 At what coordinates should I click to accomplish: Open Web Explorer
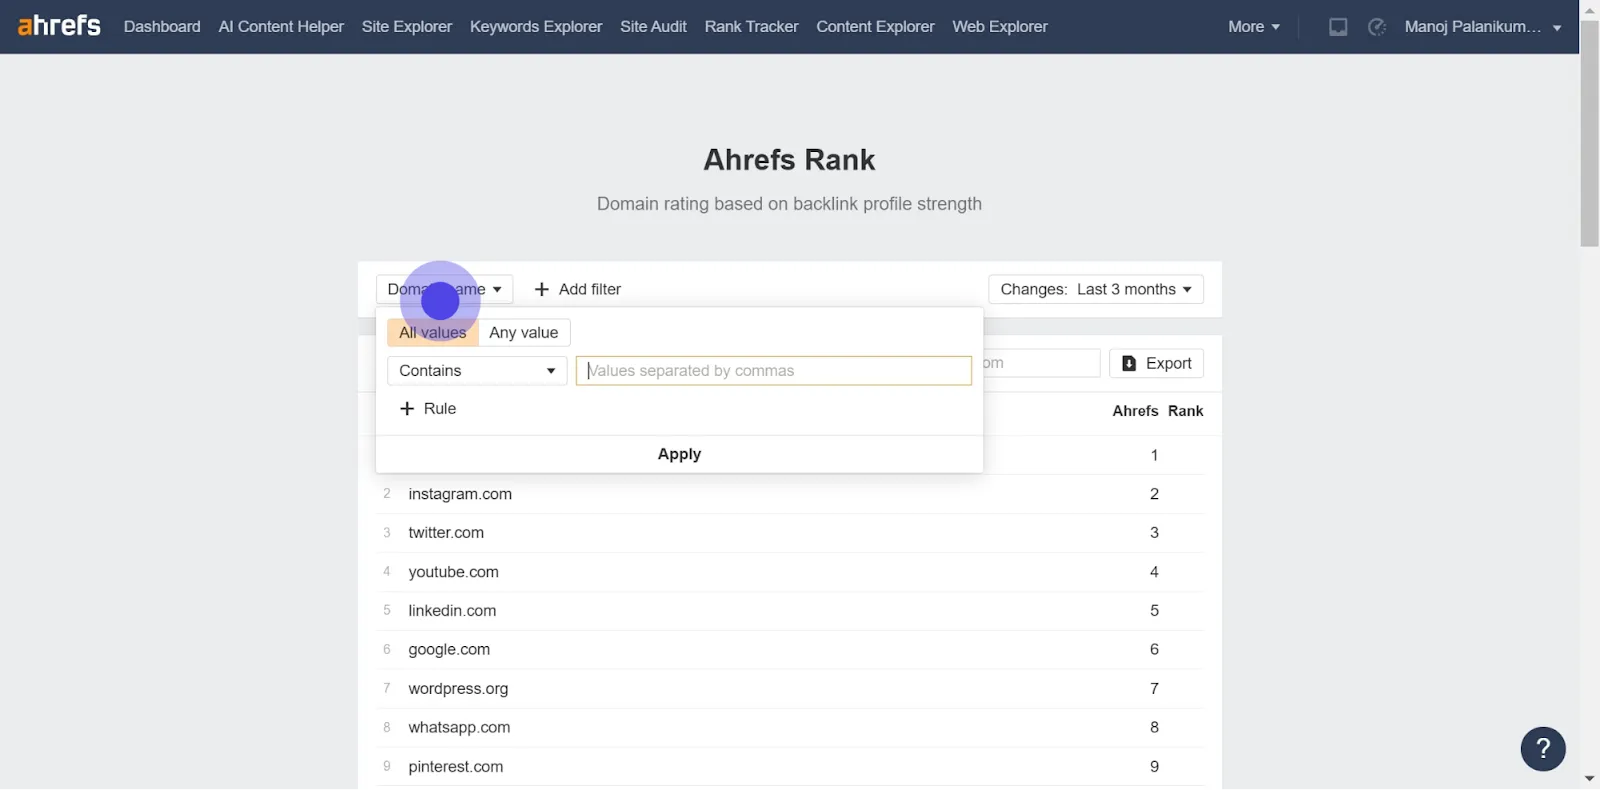click(1000, 27)
